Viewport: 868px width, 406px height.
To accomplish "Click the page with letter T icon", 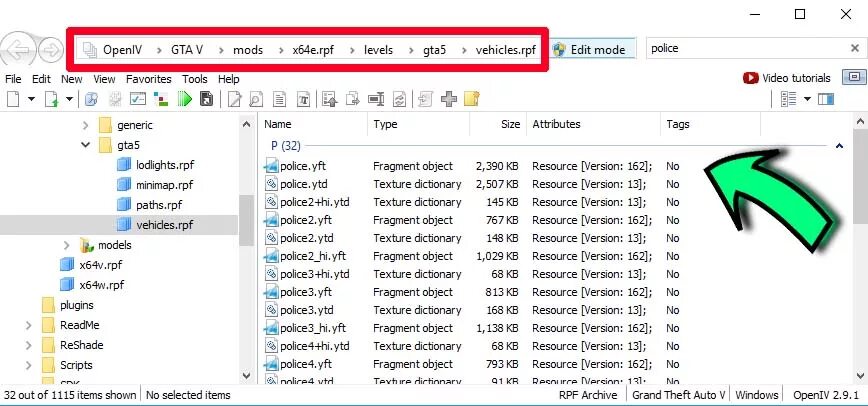I will 303,99.
